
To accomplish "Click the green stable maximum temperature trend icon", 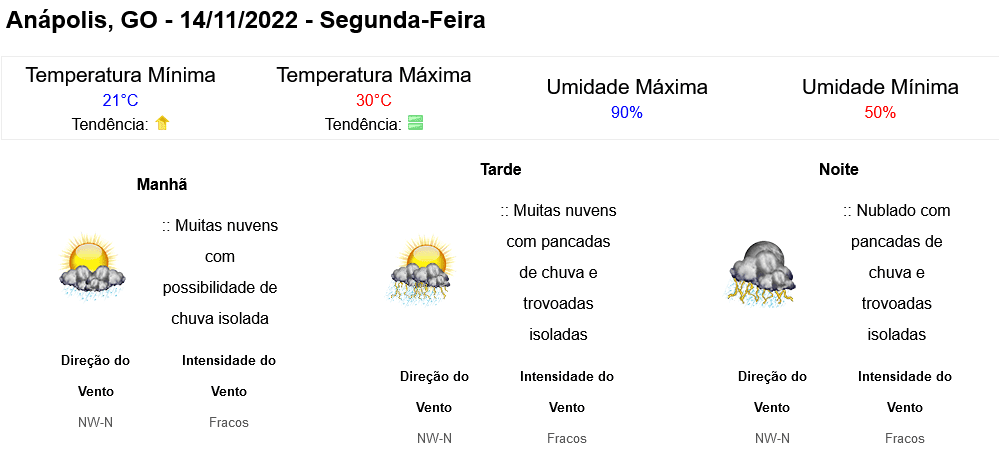I will pyautogui.click(x=415, y=123).
